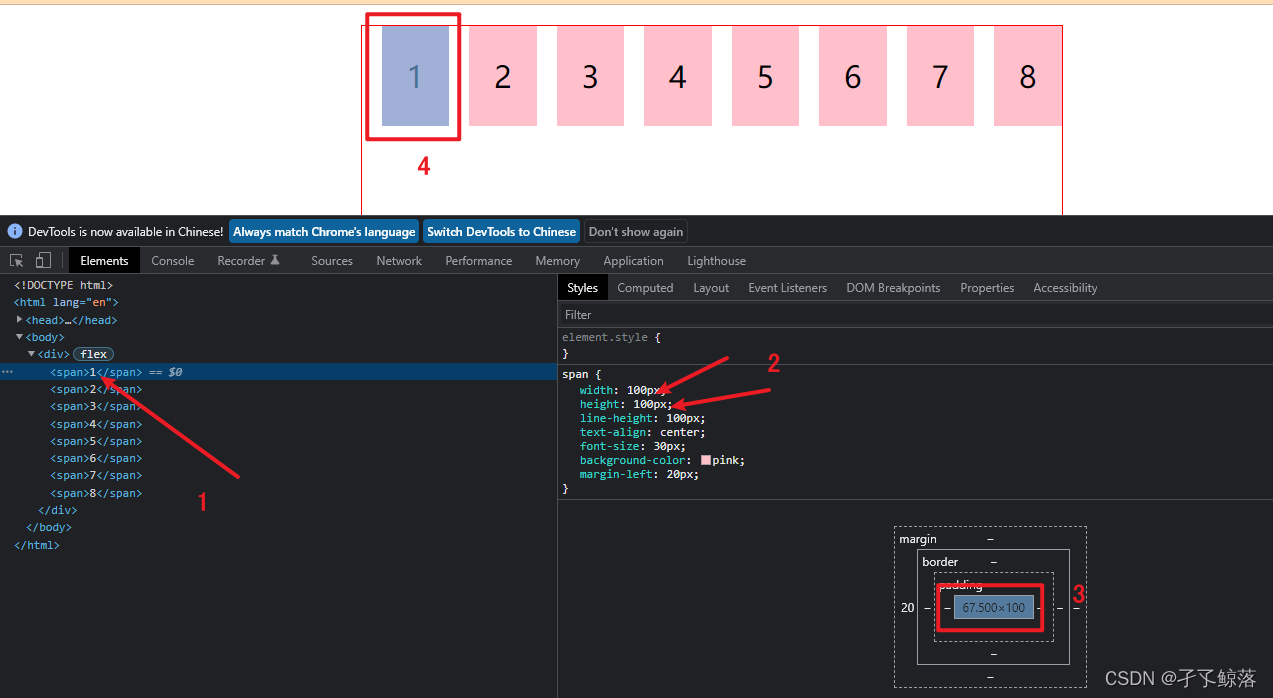
Task: Switch to the Computed sub-tab
Action: click(645, 287)
